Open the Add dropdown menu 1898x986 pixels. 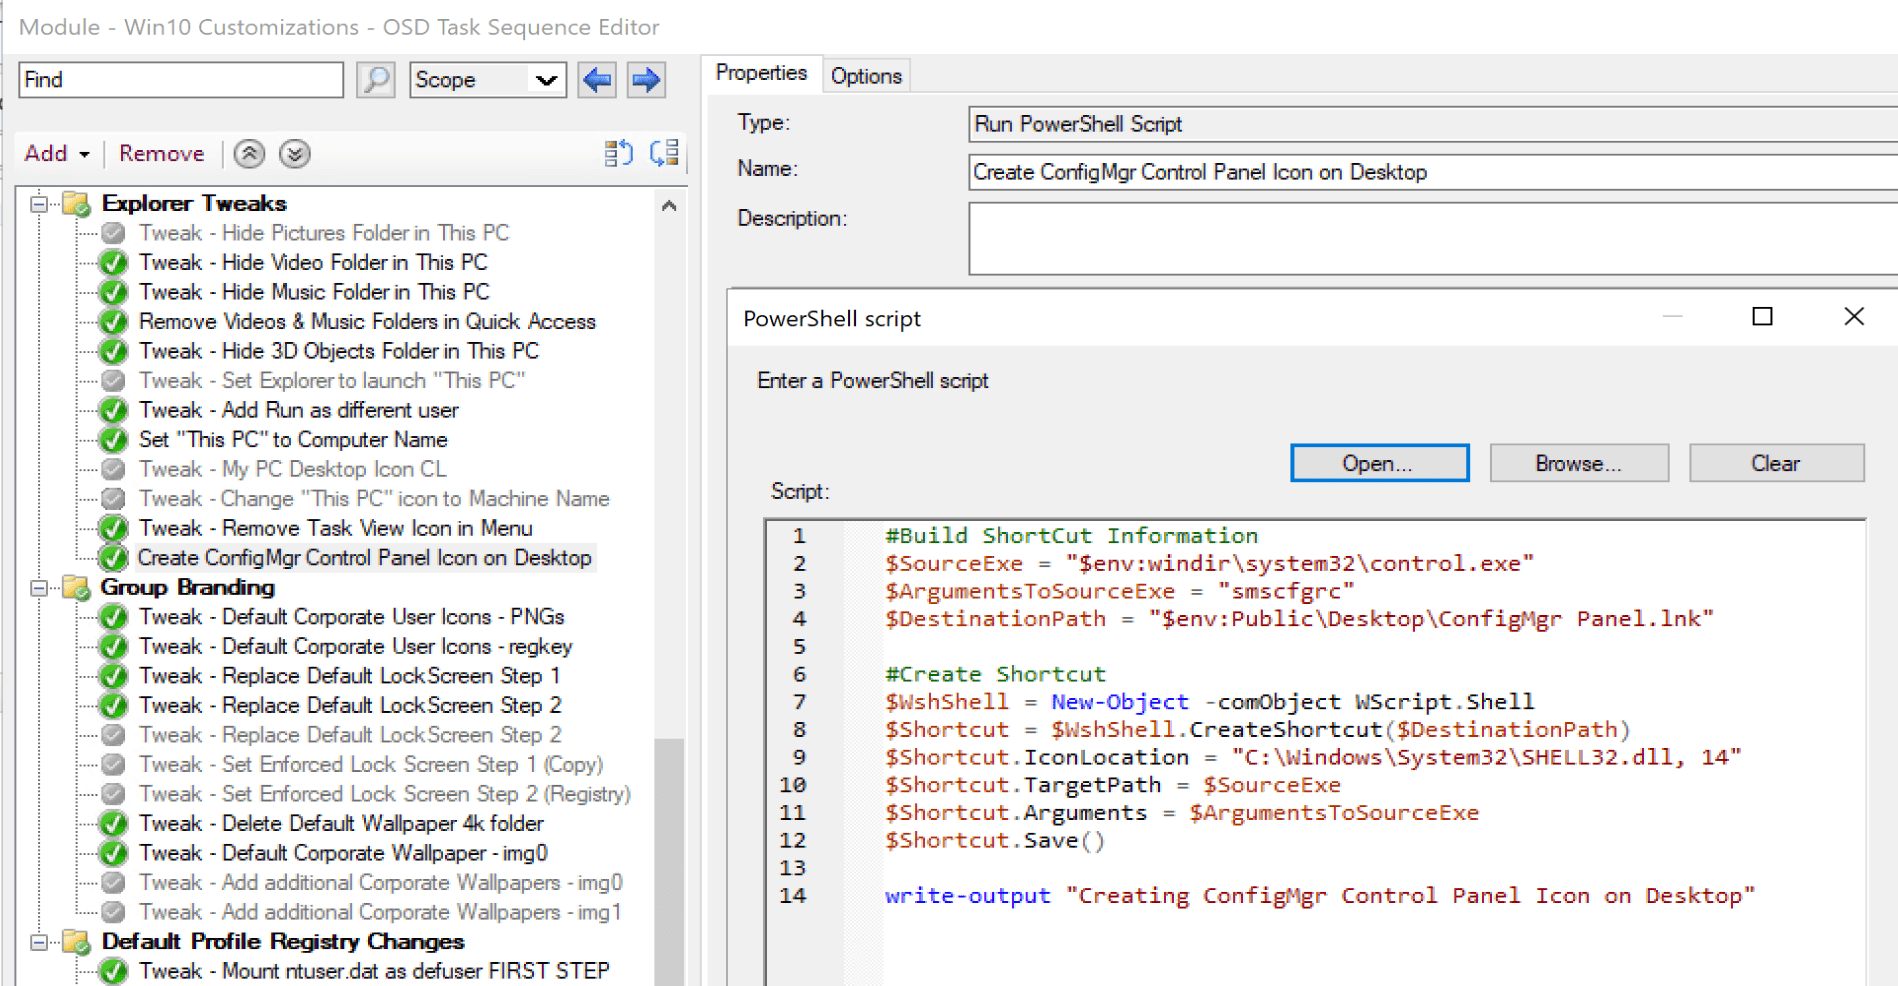56,153
